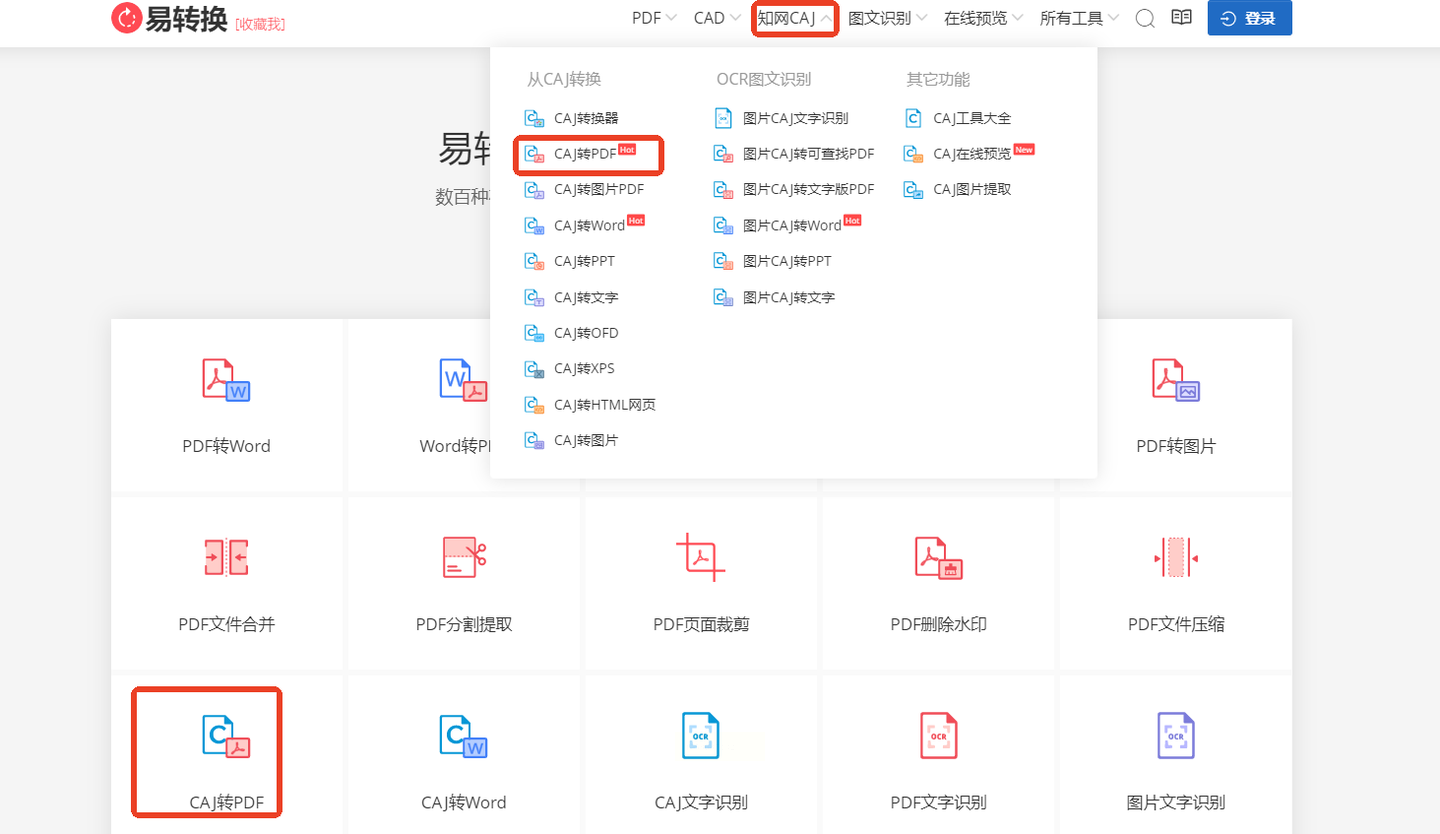Select the PDF文件压缩 compress icon
Image resolution: width=1440 pixels, height=834 pixels.
[x=1176, y=557]
